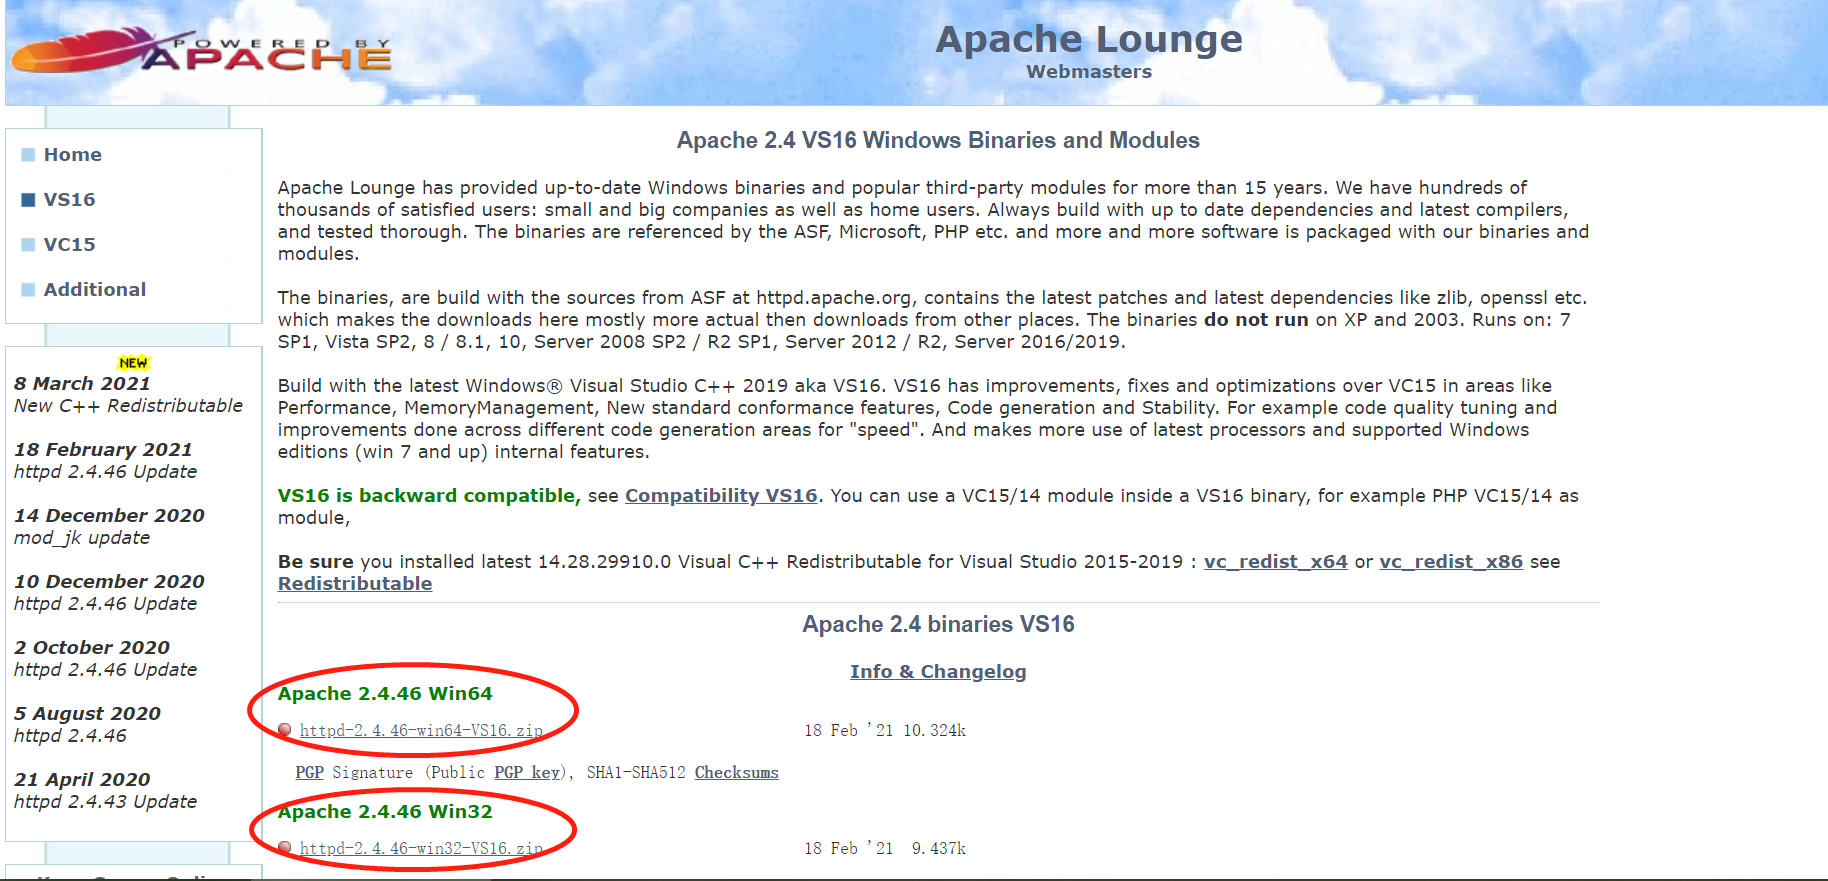This screenshot has width=1828, height=881.
Task: Click the square bullet beside VC15
Action: (x=28, y=245)
